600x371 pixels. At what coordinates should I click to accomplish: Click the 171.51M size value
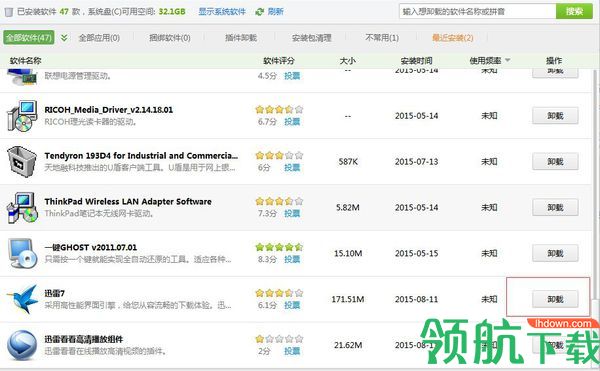click(x=347, y=299)
